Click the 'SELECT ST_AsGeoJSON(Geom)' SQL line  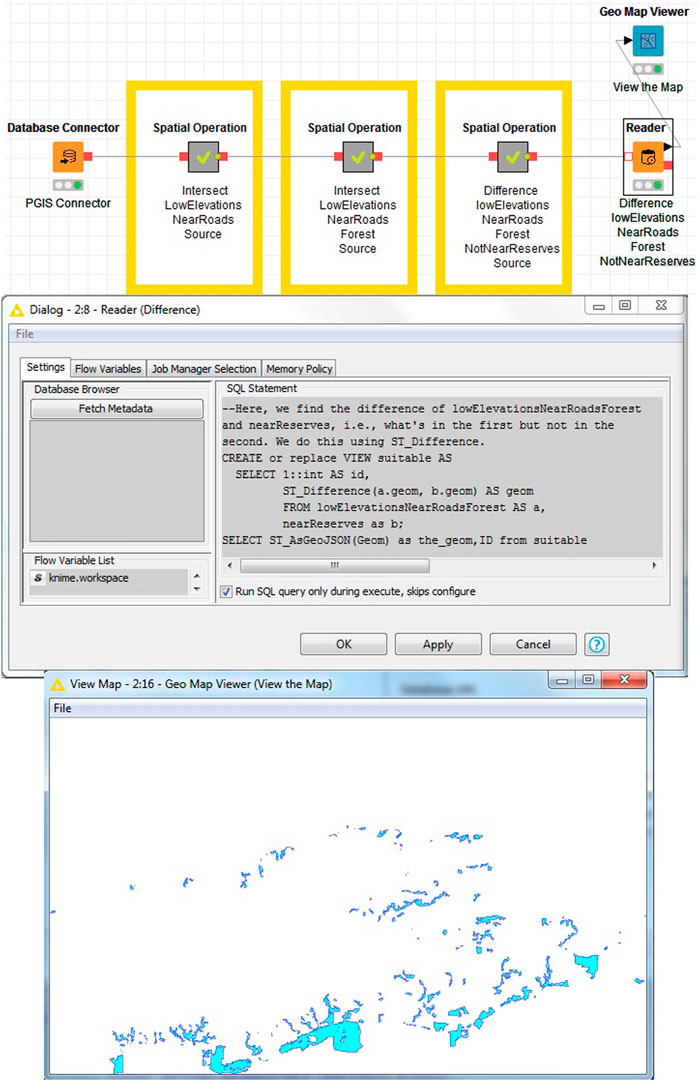point(404,540)
